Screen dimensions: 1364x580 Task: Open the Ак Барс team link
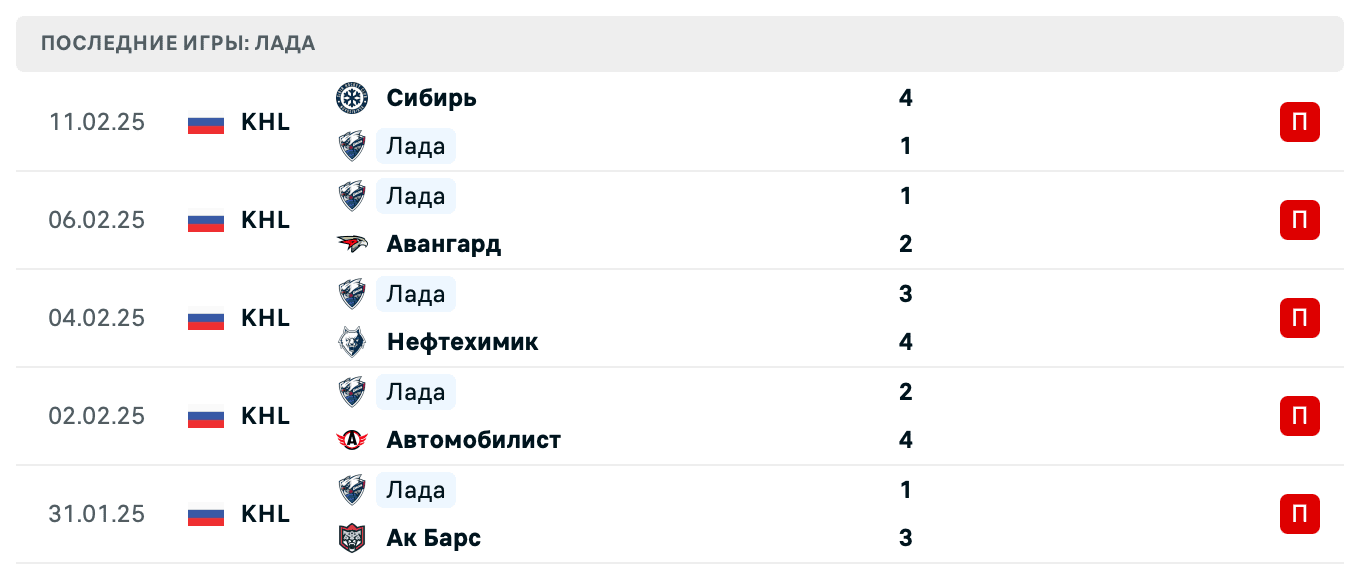[433, 538]
